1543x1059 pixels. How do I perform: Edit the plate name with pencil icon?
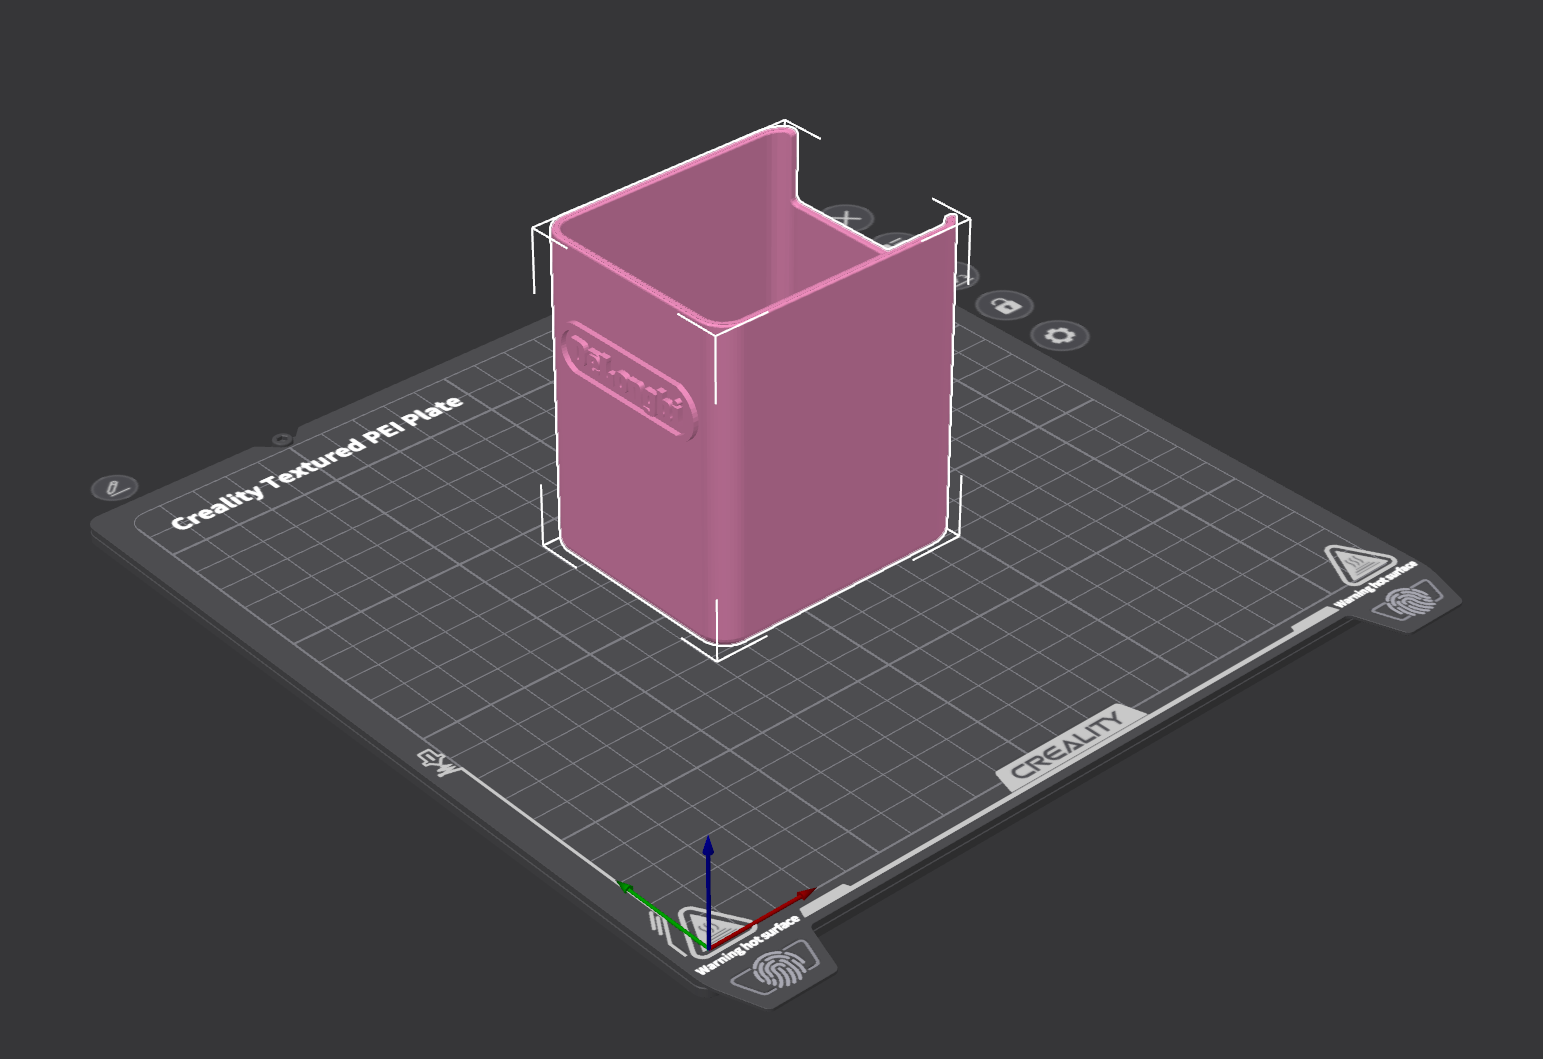(115, 488)
